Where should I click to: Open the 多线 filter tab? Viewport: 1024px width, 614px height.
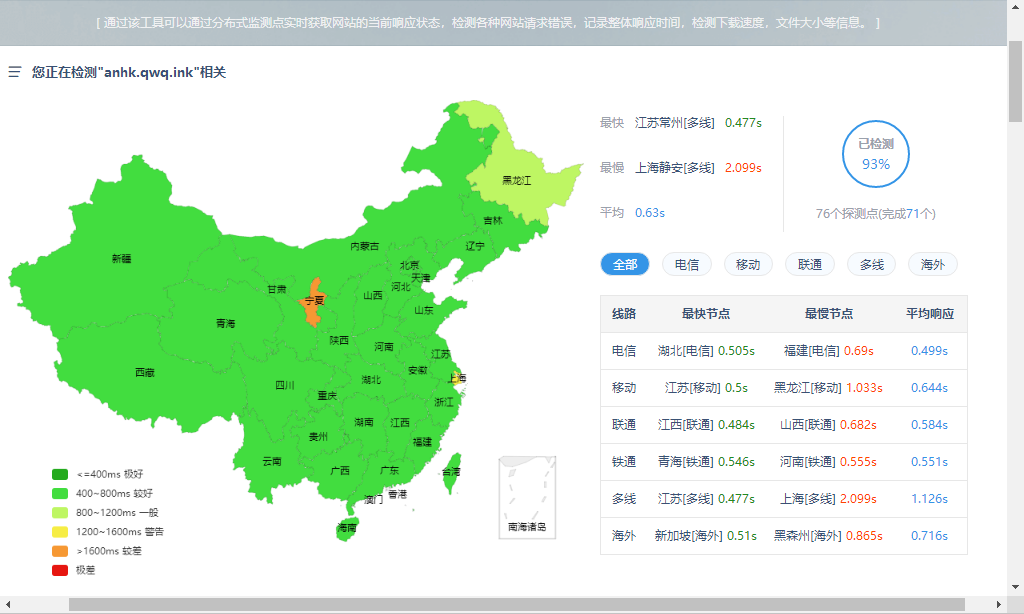coord(871,265)
